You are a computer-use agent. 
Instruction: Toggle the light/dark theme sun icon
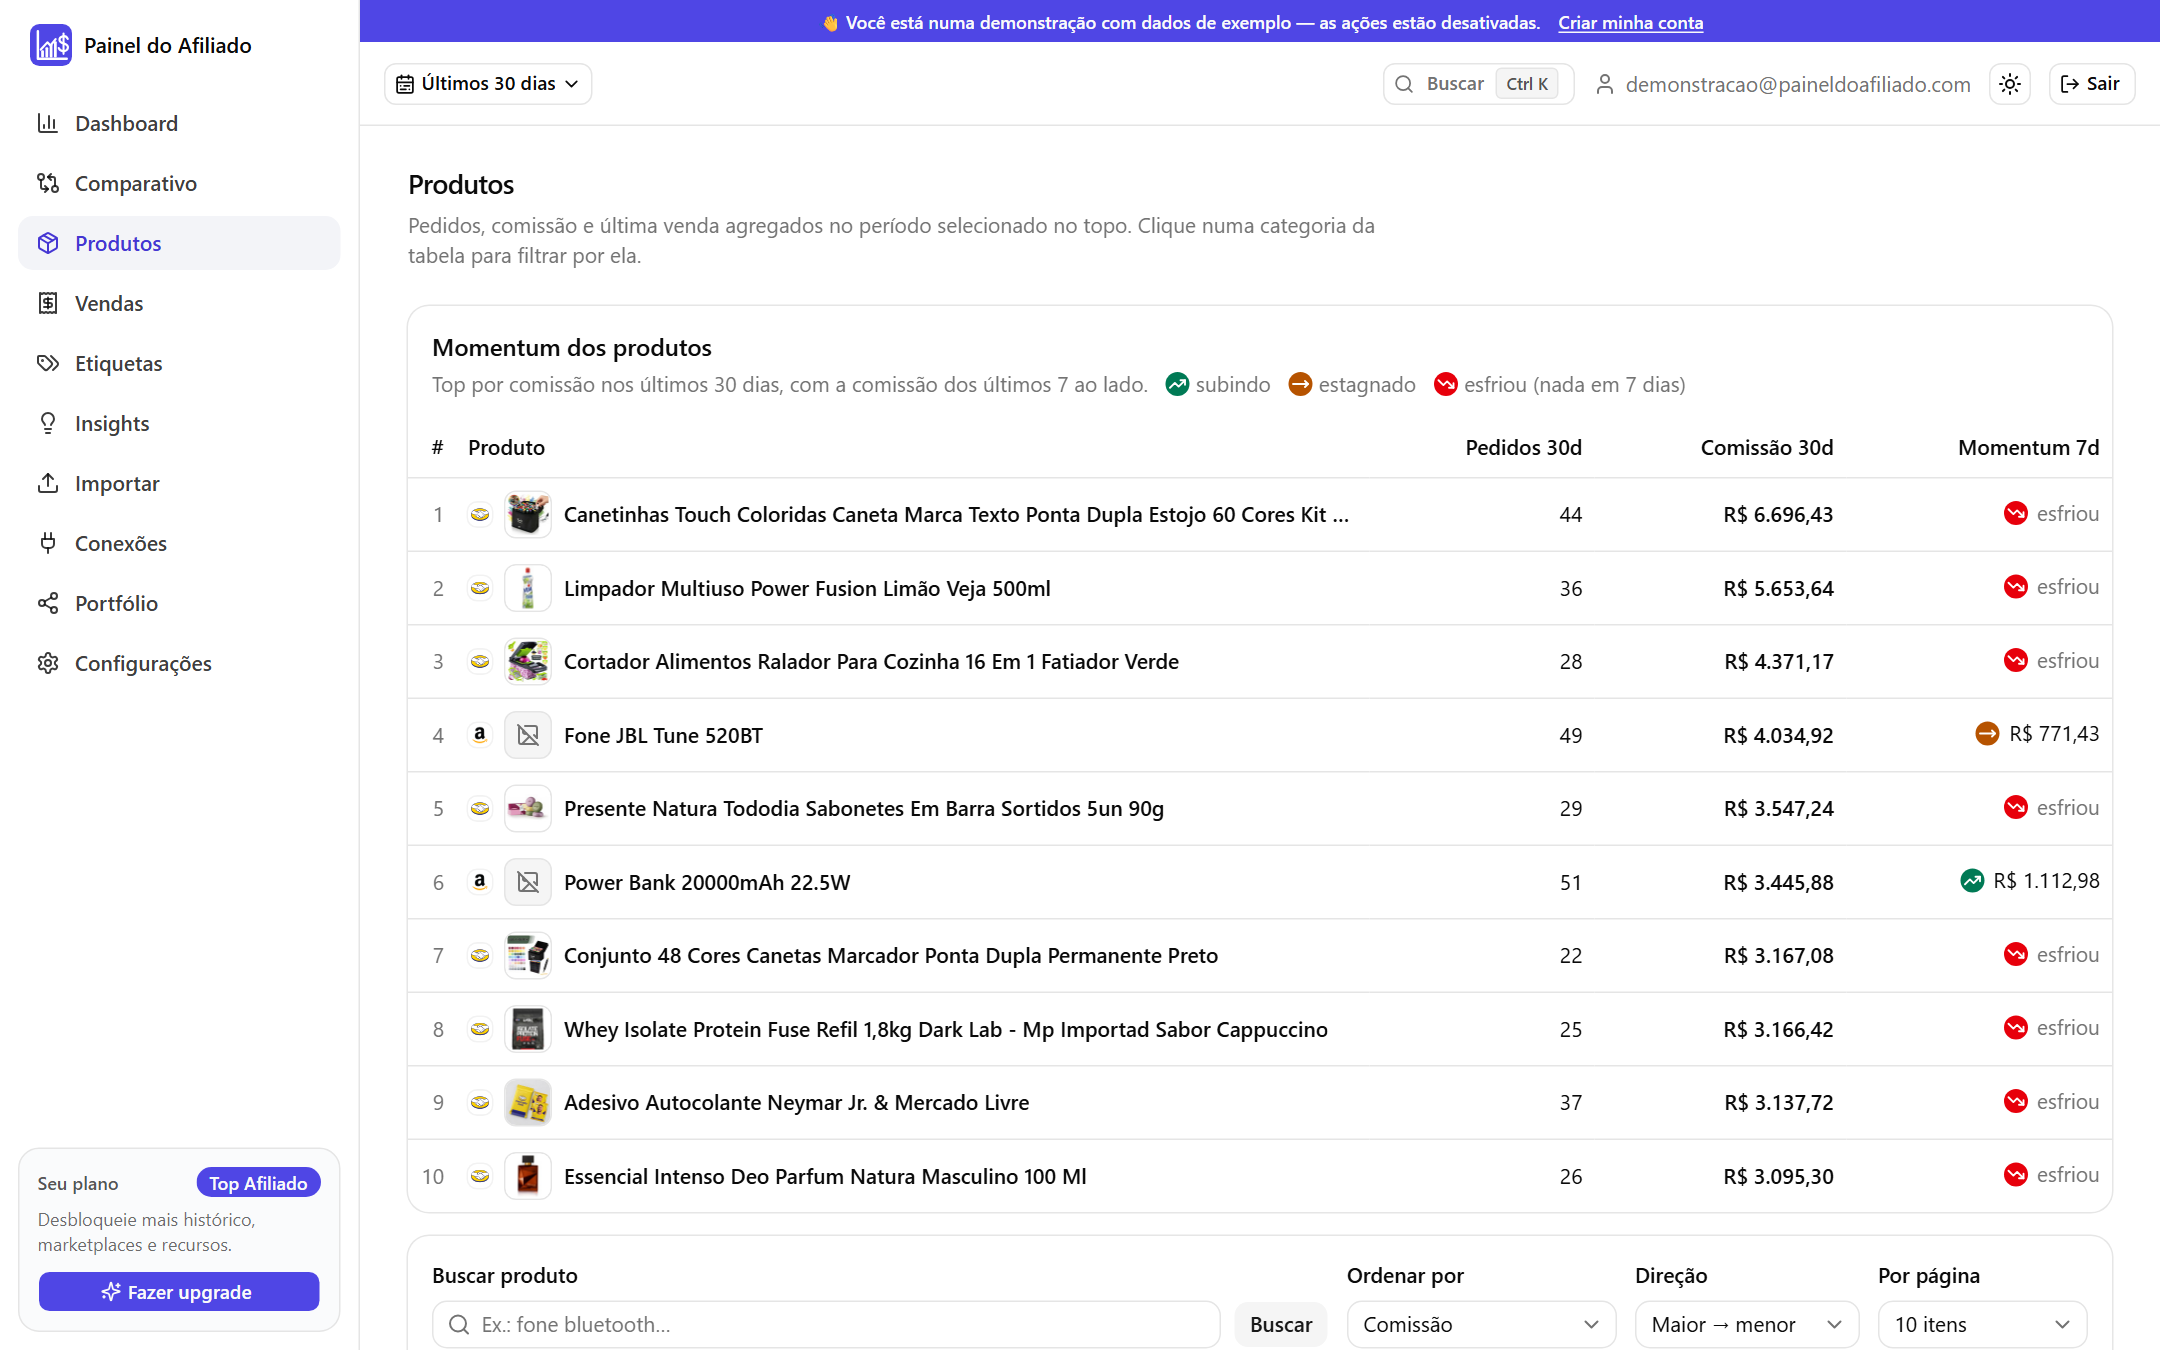pos(2010,84)
